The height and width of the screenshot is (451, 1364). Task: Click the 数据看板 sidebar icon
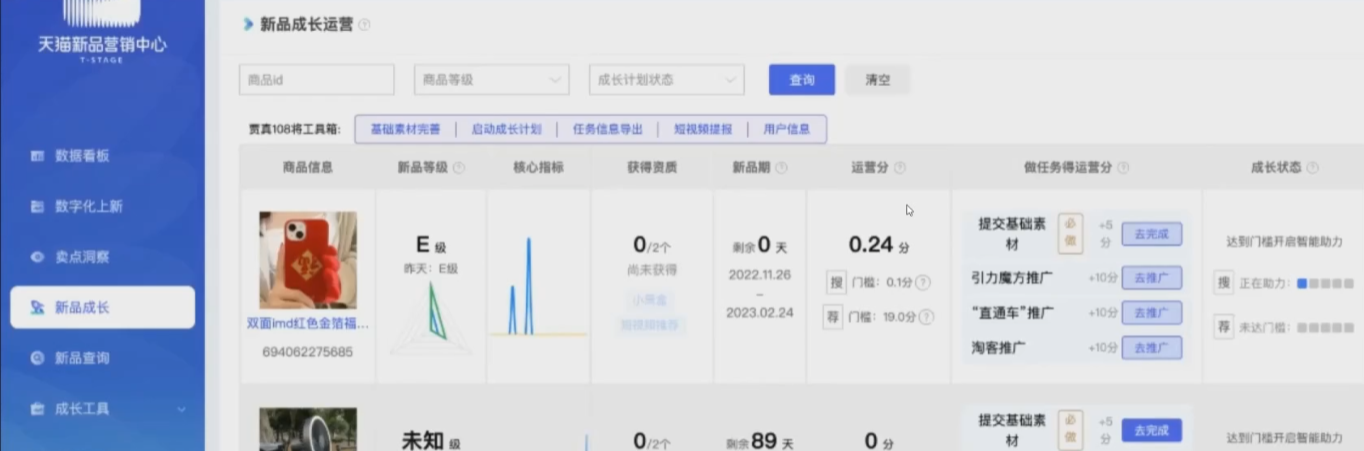(38, 156)
